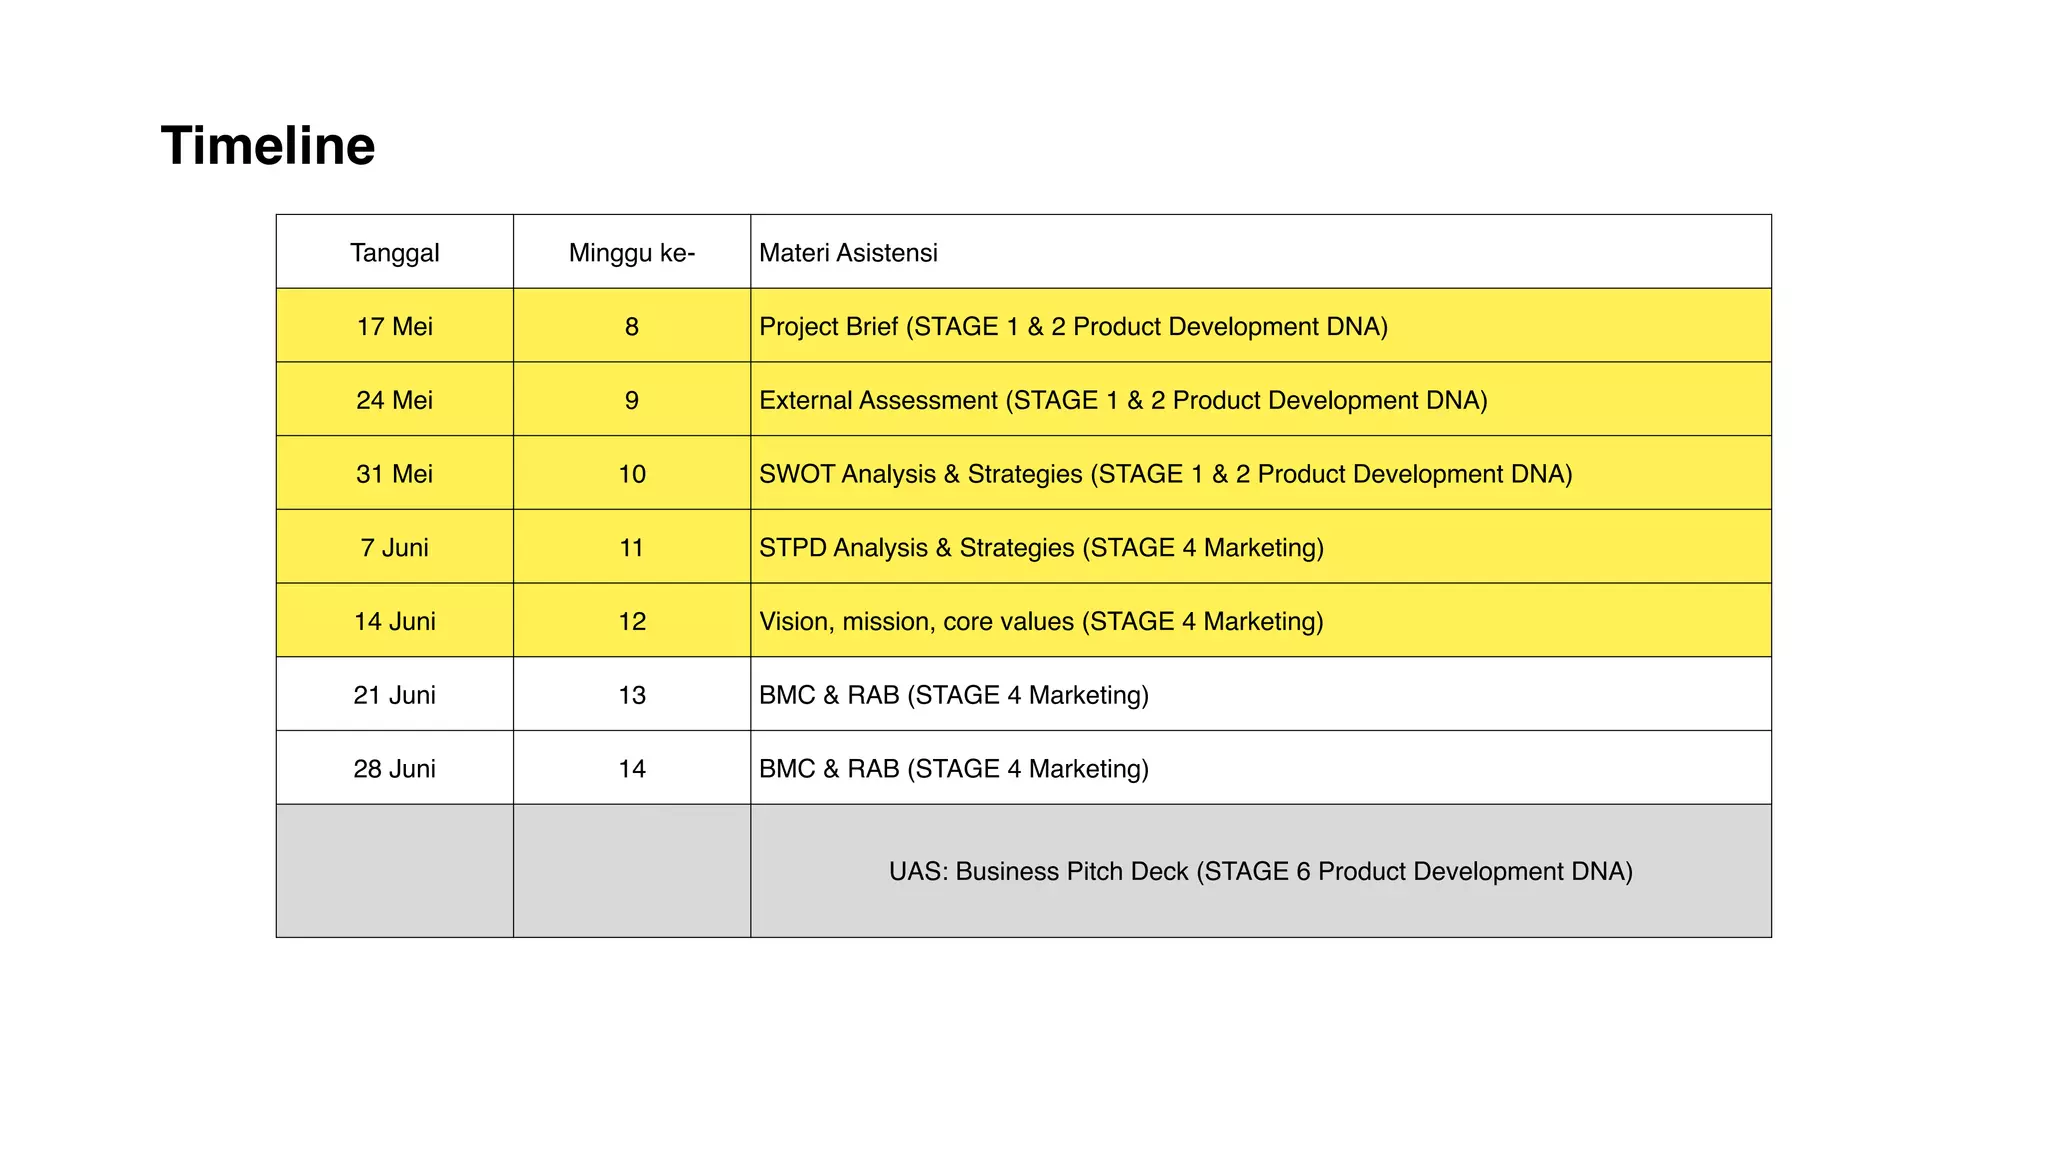Click BMC & RAB text in 21 Juni row
The image size is (2048, 1152).
954,695
